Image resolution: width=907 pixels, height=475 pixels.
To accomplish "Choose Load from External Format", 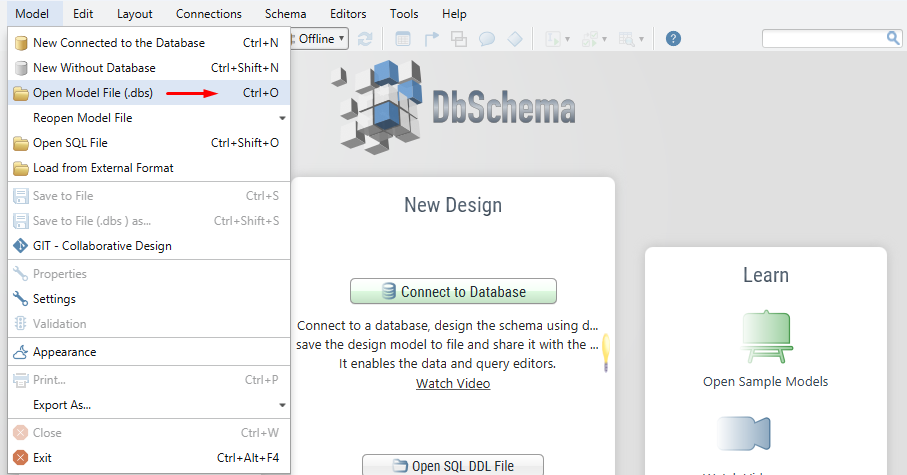I will click(x=149, y=168).
